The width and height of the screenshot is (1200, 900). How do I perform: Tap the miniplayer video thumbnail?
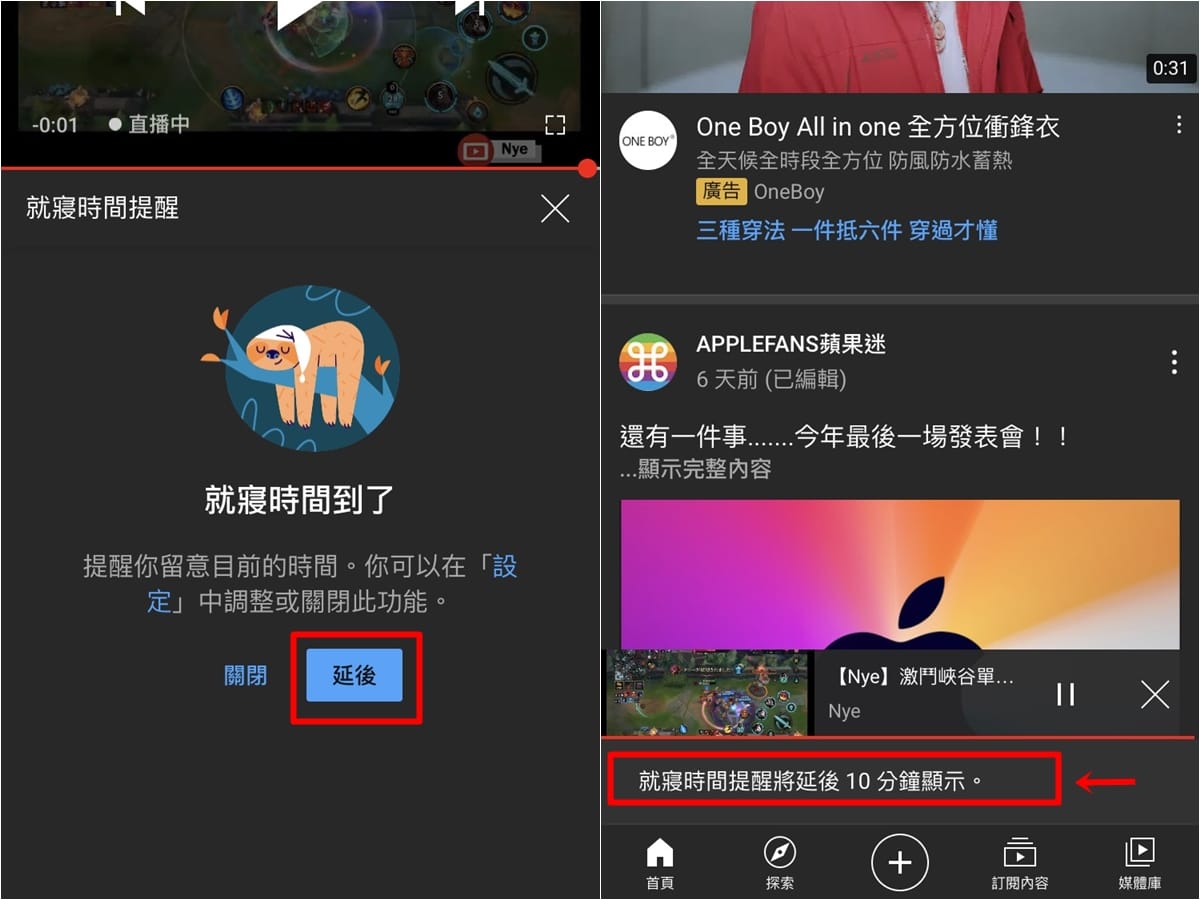click(708, 693)
